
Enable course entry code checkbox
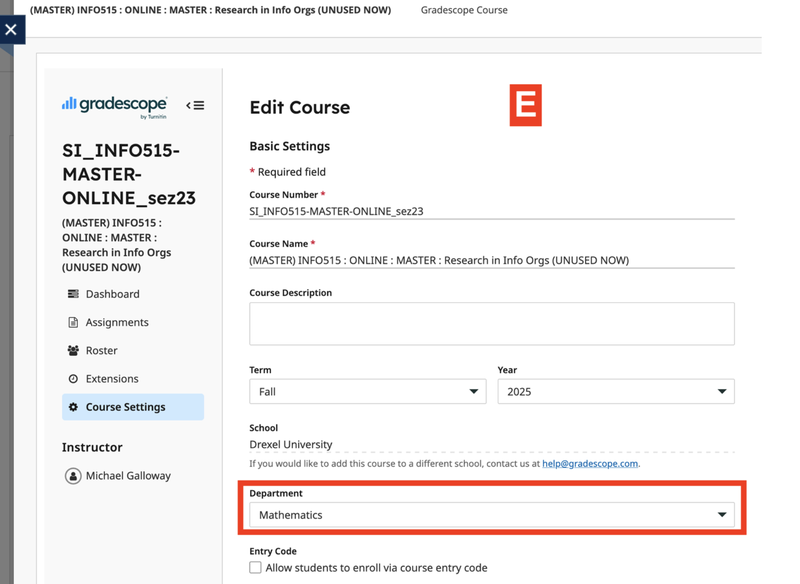point(256,568)
